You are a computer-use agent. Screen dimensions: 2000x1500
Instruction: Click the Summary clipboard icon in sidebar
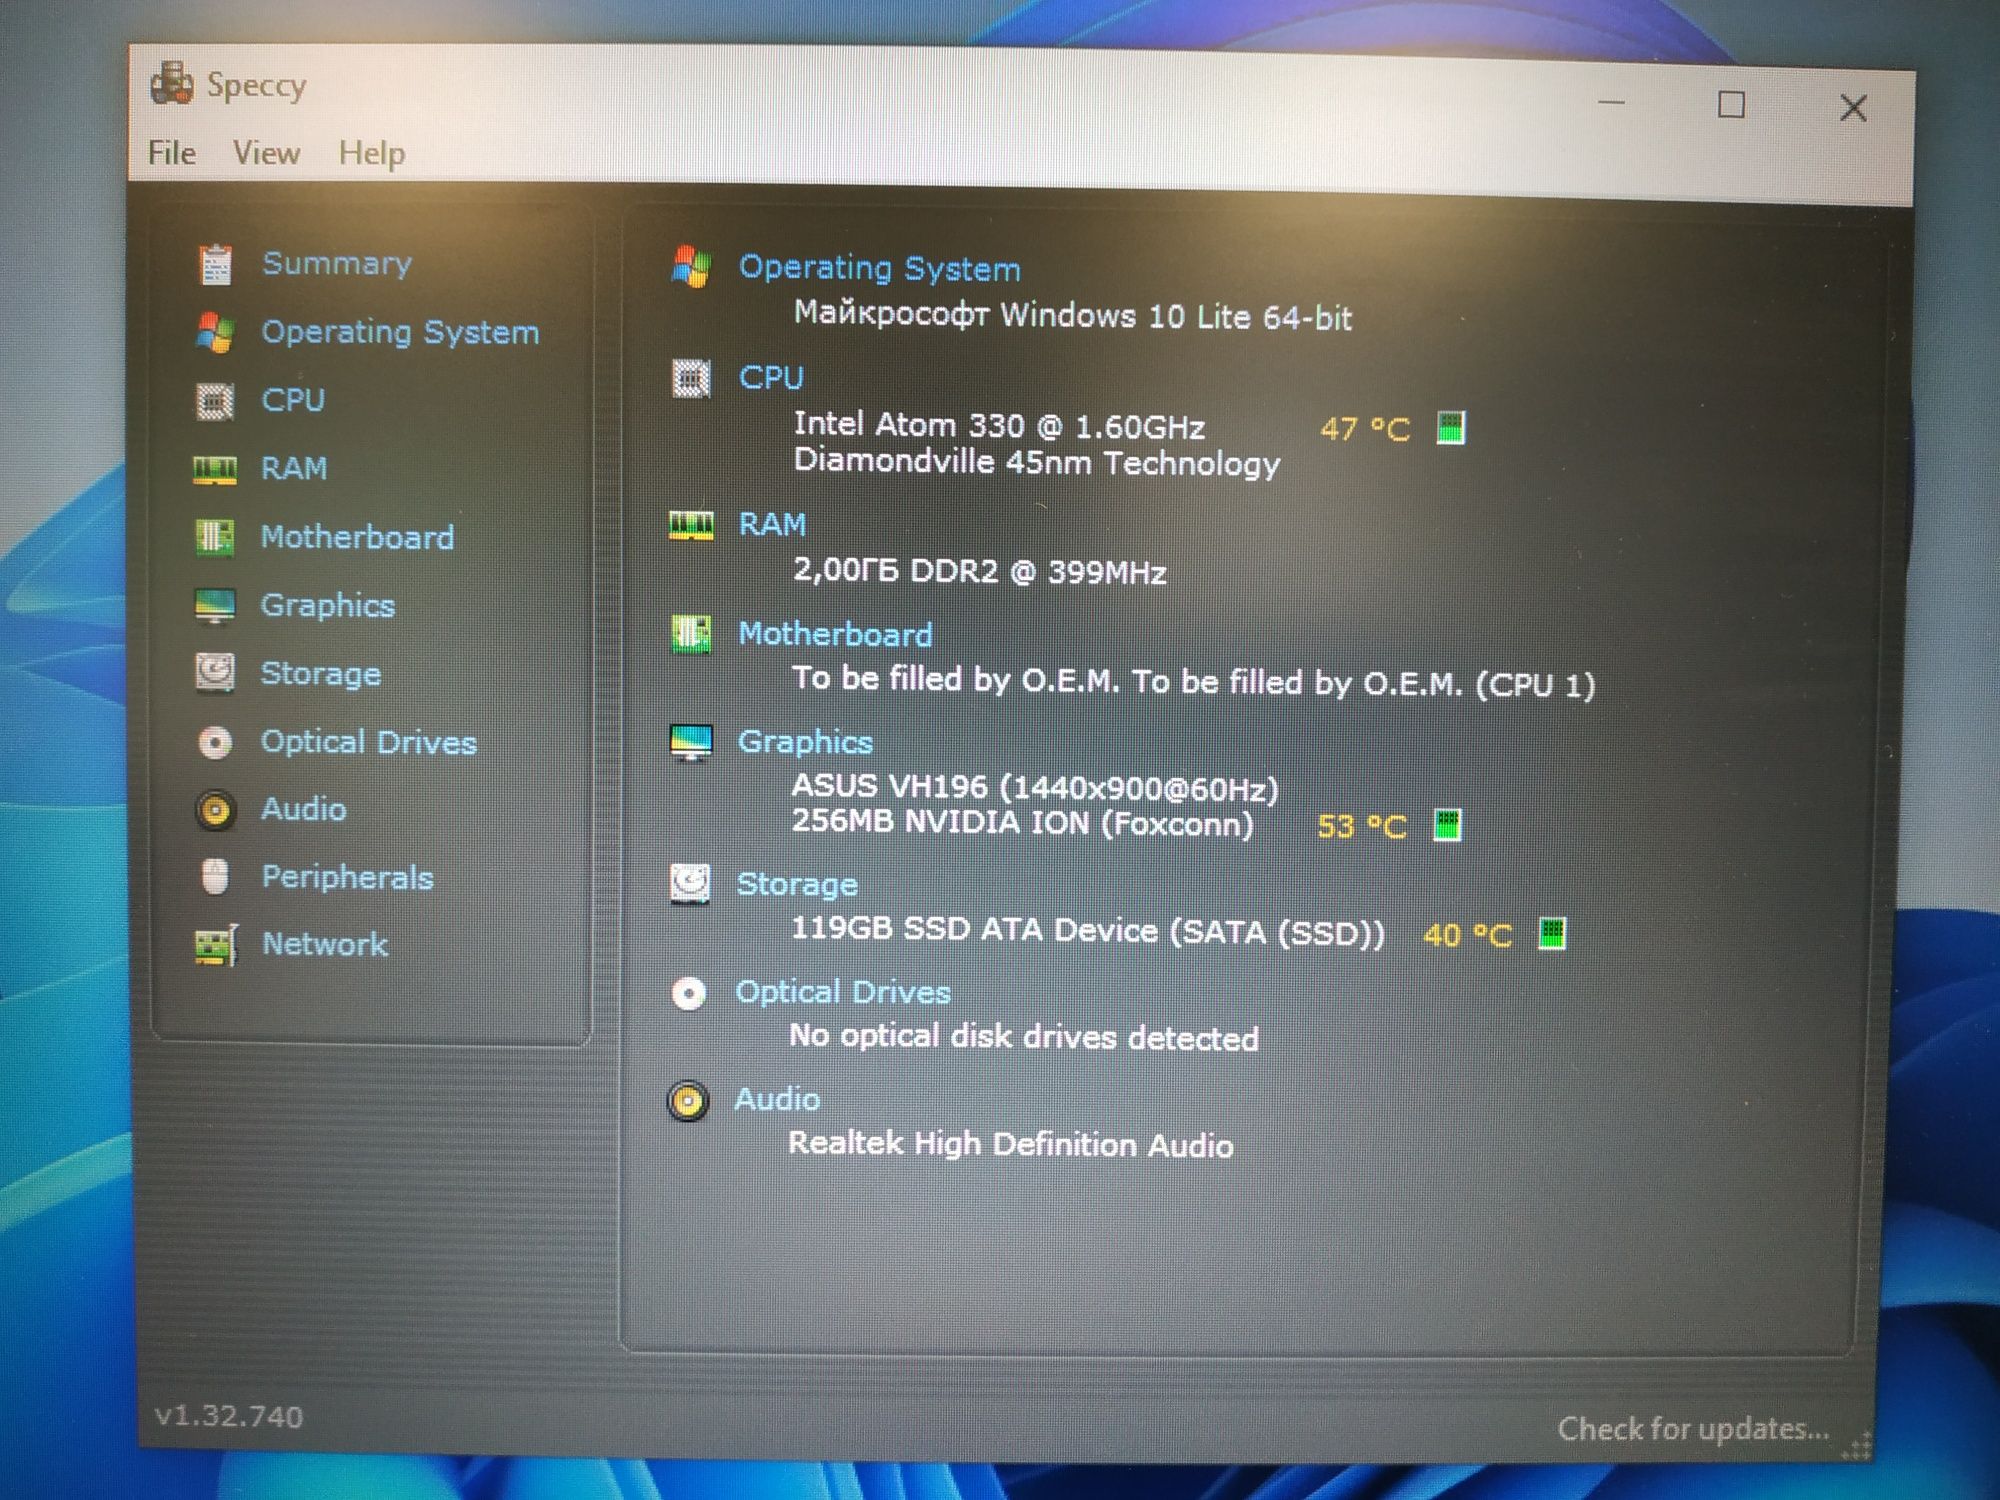click(215, 265)
